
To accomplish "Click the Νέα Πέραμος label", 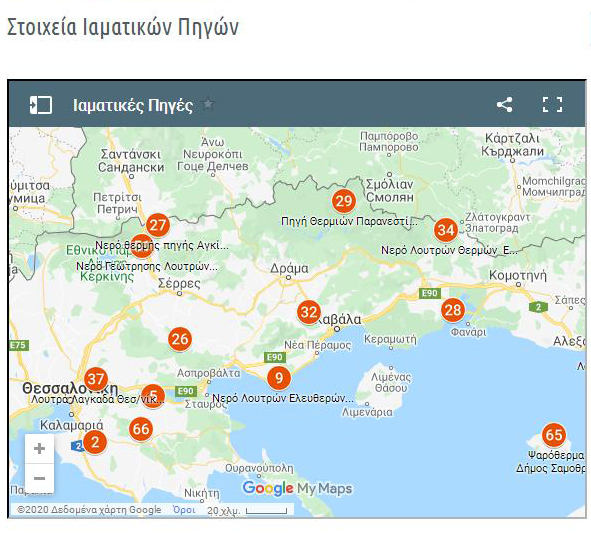I will tap(317, 345).
